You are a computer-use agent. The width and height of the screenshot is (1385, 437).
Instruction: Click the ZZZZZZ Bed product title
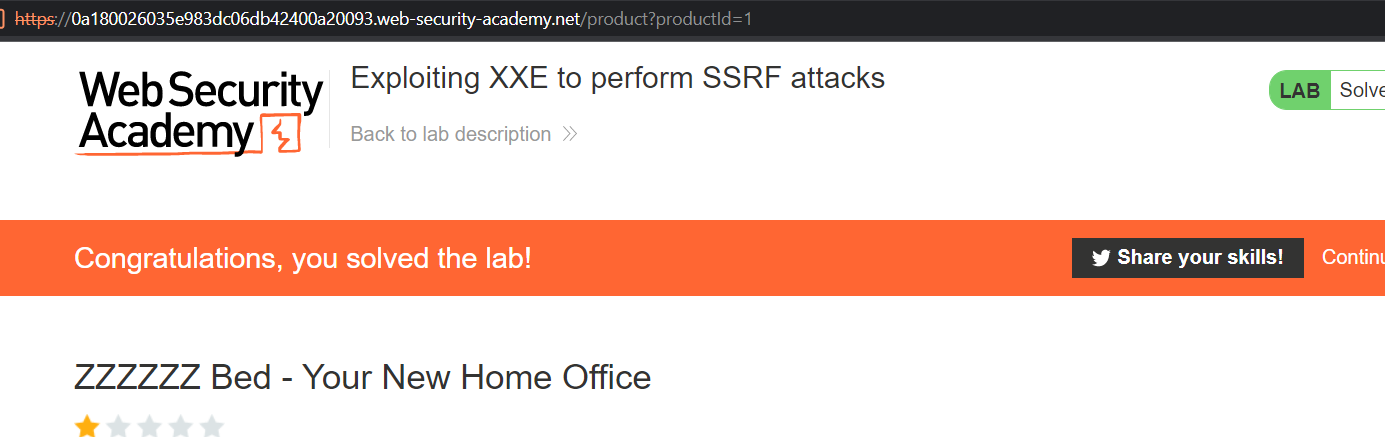[x=362, y=377]
